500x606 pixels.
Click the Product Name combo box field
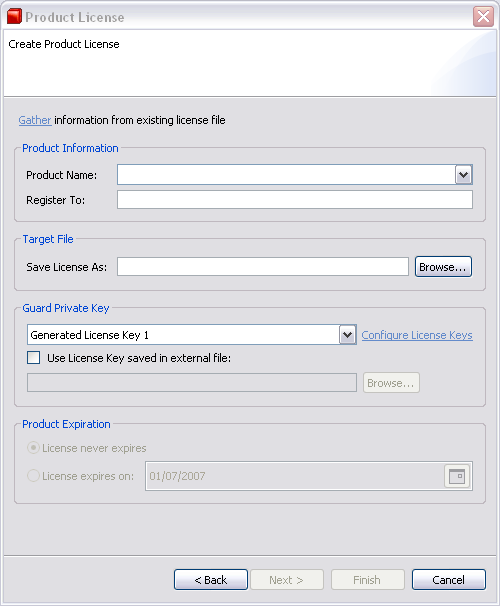[x=286, y=175]
